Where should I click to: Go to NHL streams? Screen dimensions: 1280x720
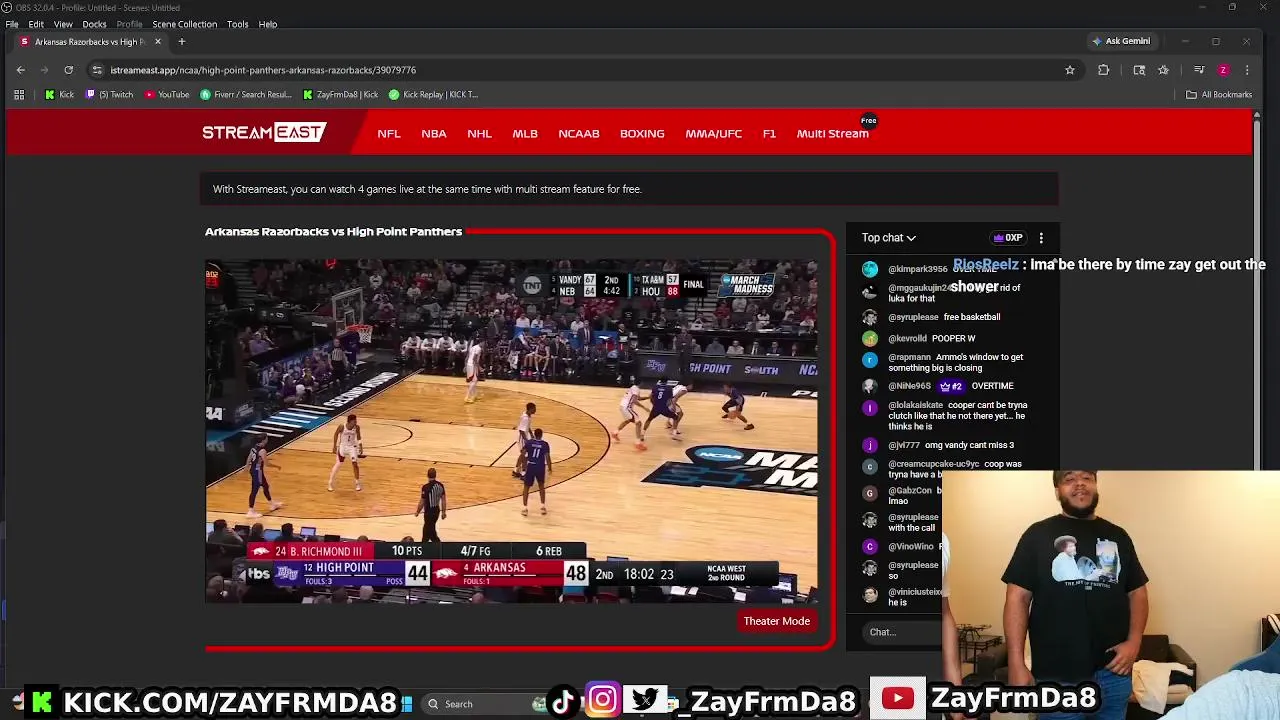(x=479, y=133)
